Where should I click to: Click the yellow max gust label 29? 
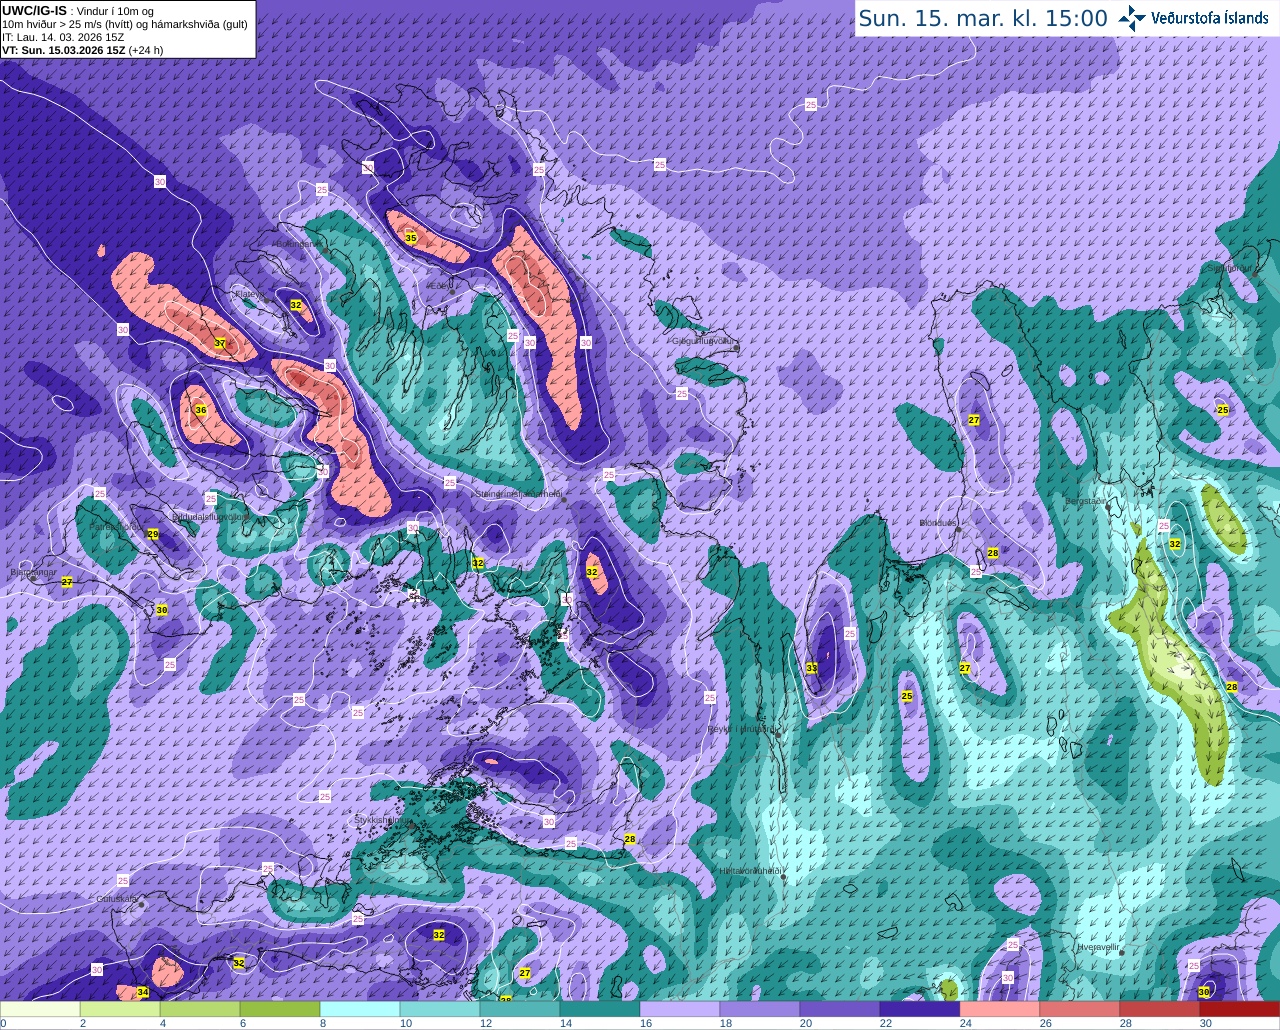click(153, 535)
